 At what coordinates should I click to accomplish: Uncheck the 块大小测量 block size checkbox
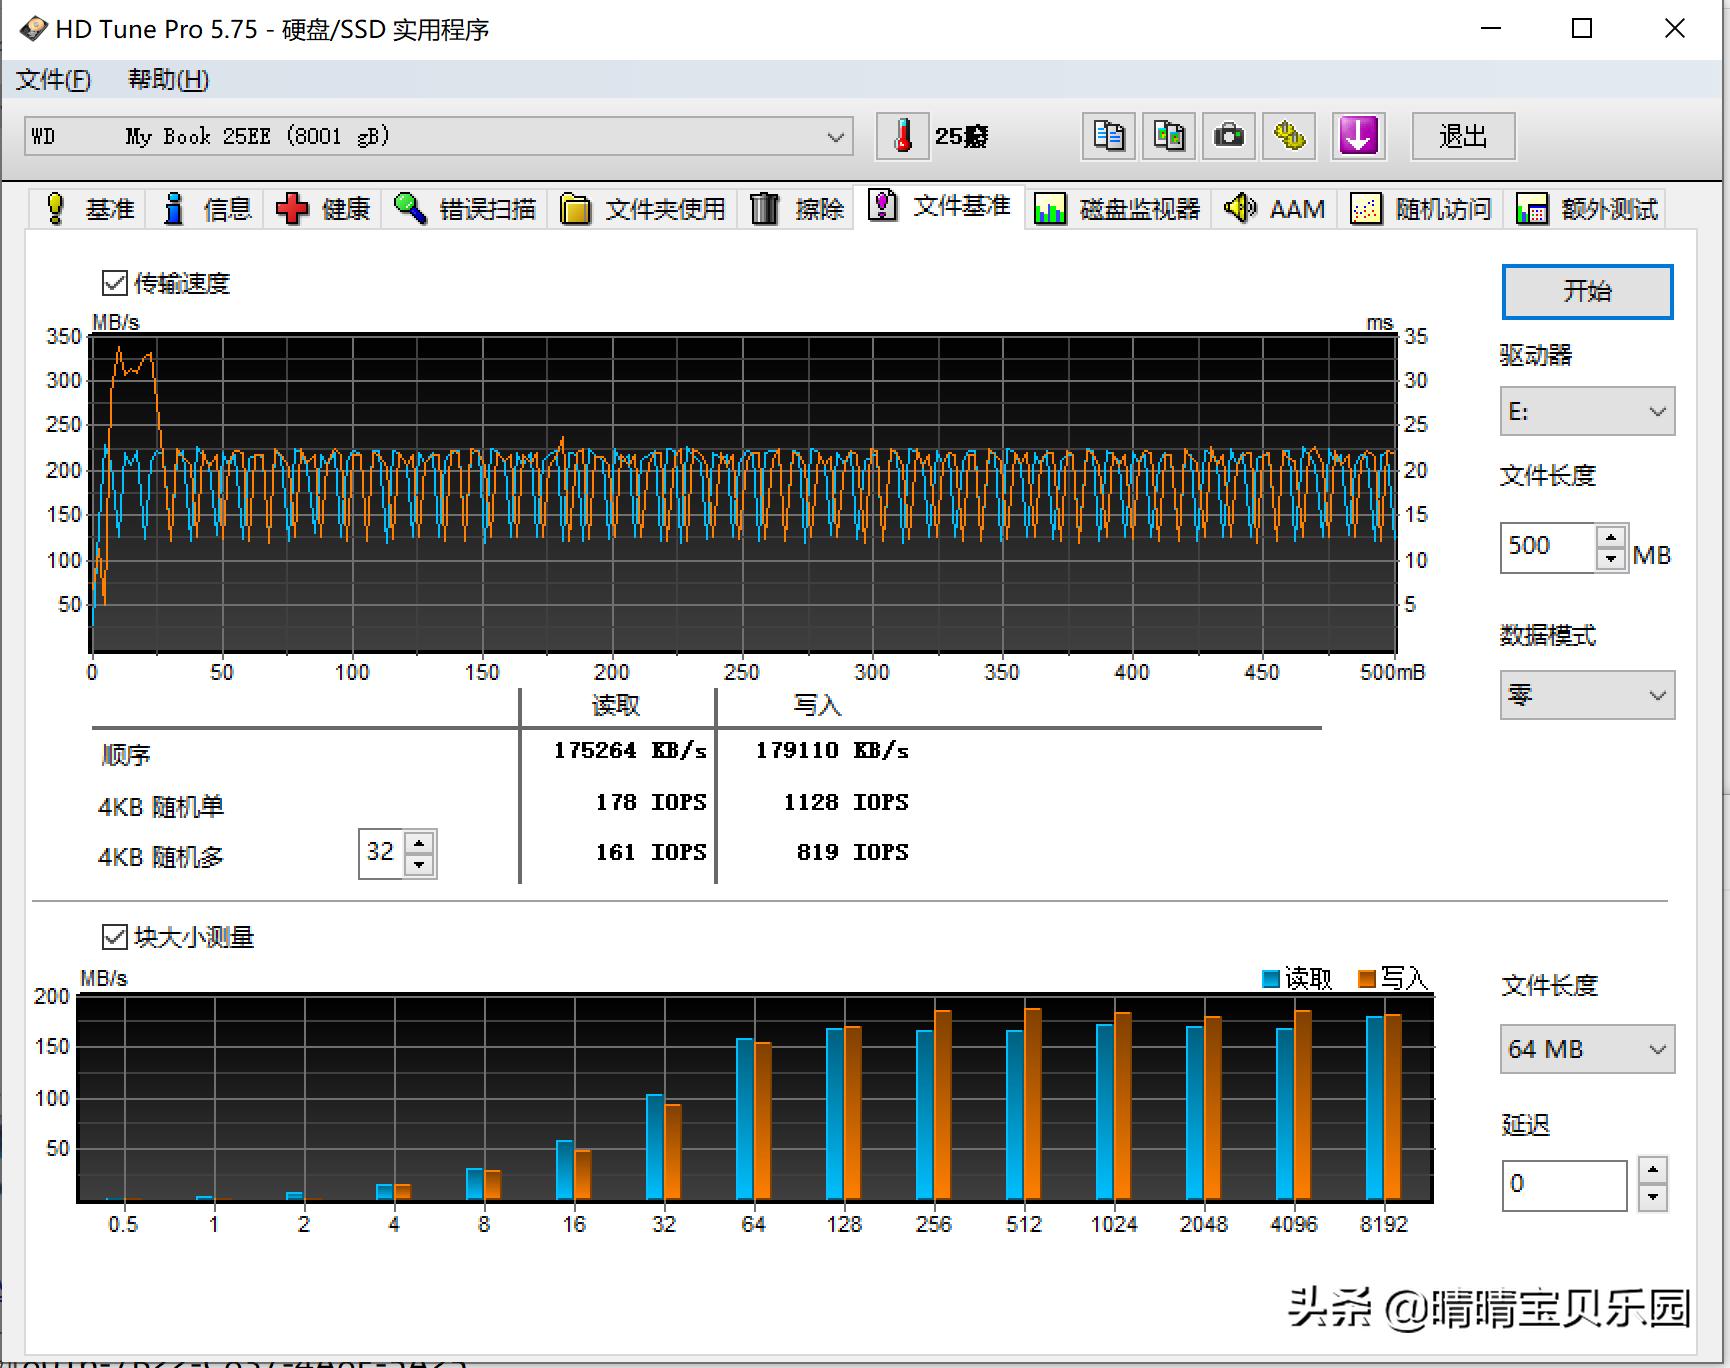pos(115,937)
